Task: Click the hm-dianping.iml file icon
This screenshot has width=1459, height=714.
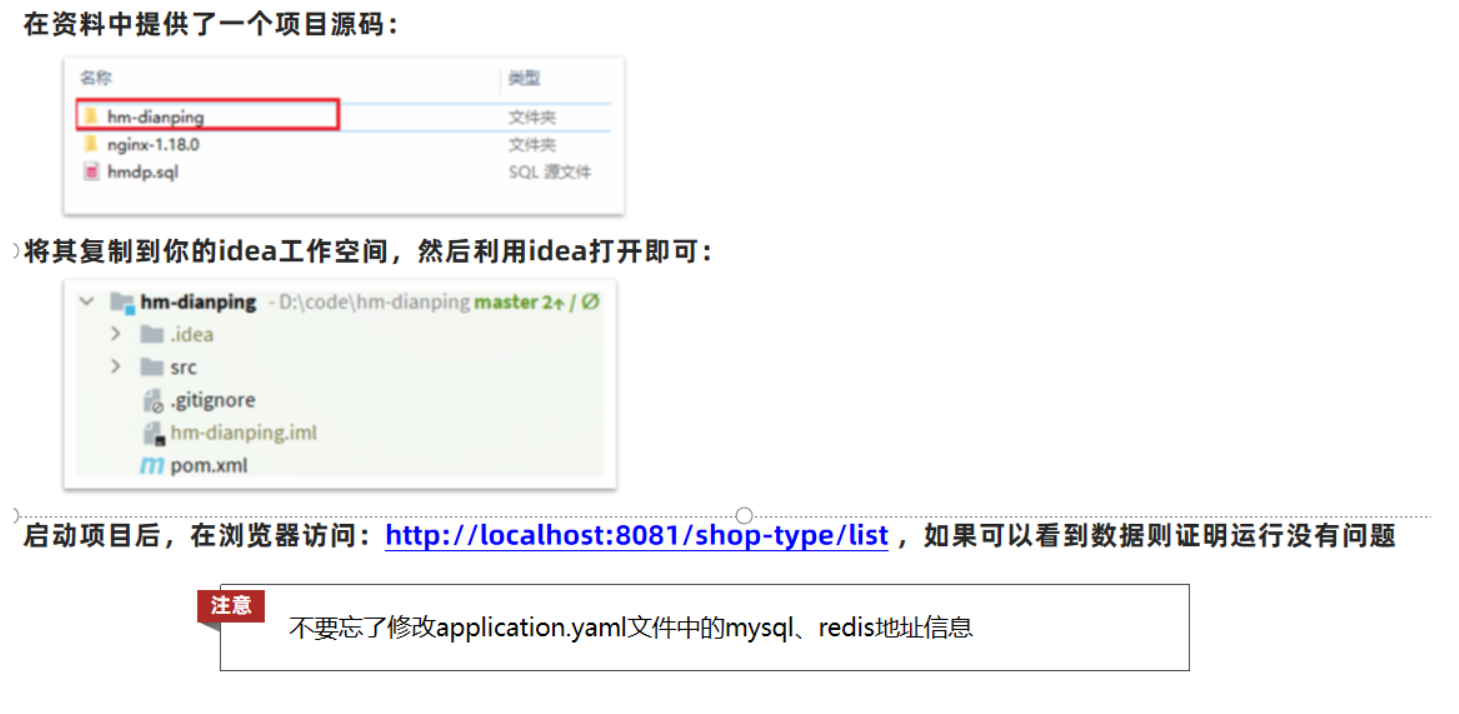Action: pos(153,434)
